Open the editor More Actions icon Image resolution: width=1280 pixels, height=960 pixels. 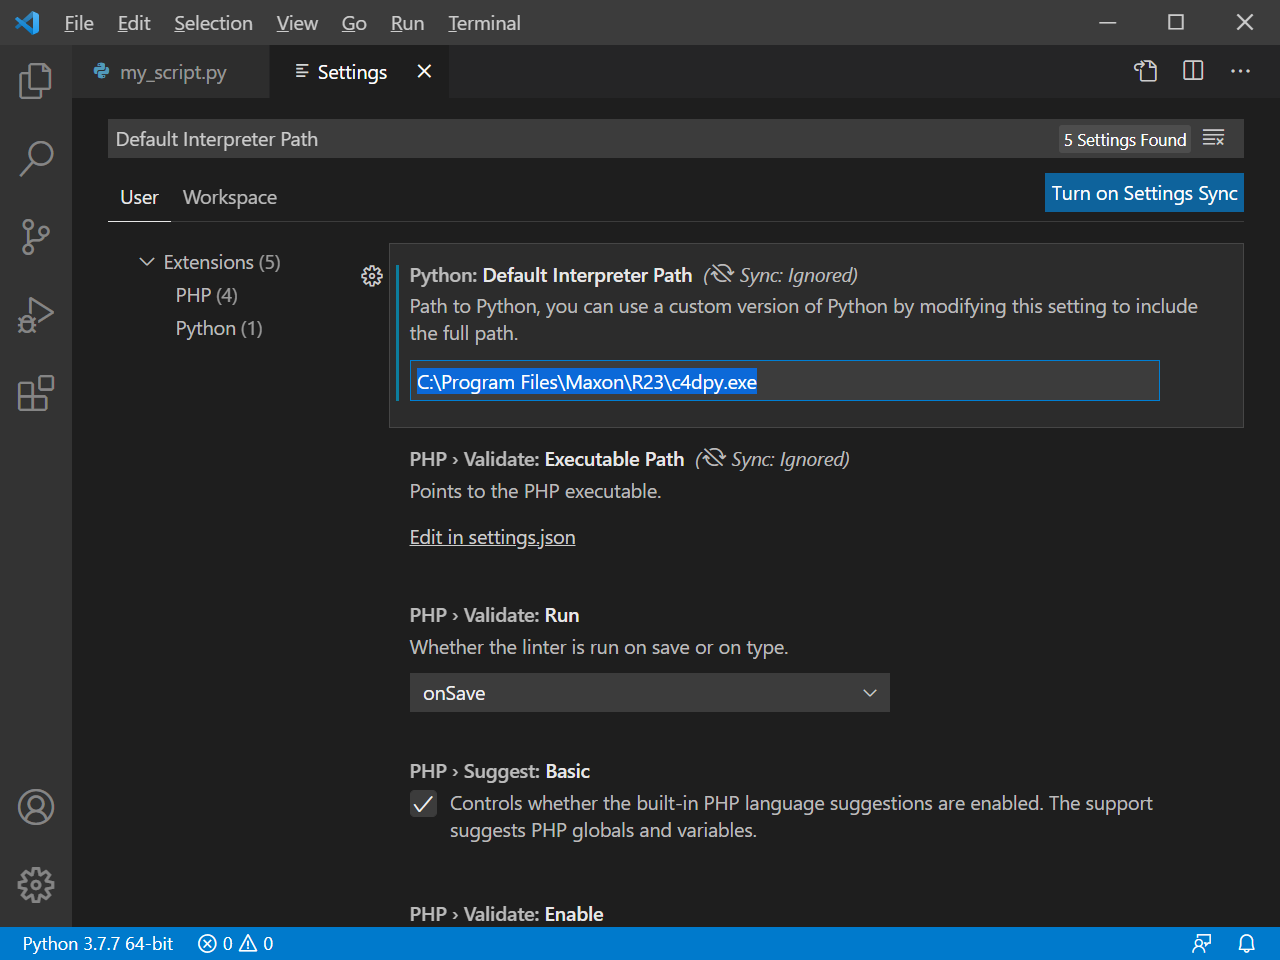tap(1240, 71)
